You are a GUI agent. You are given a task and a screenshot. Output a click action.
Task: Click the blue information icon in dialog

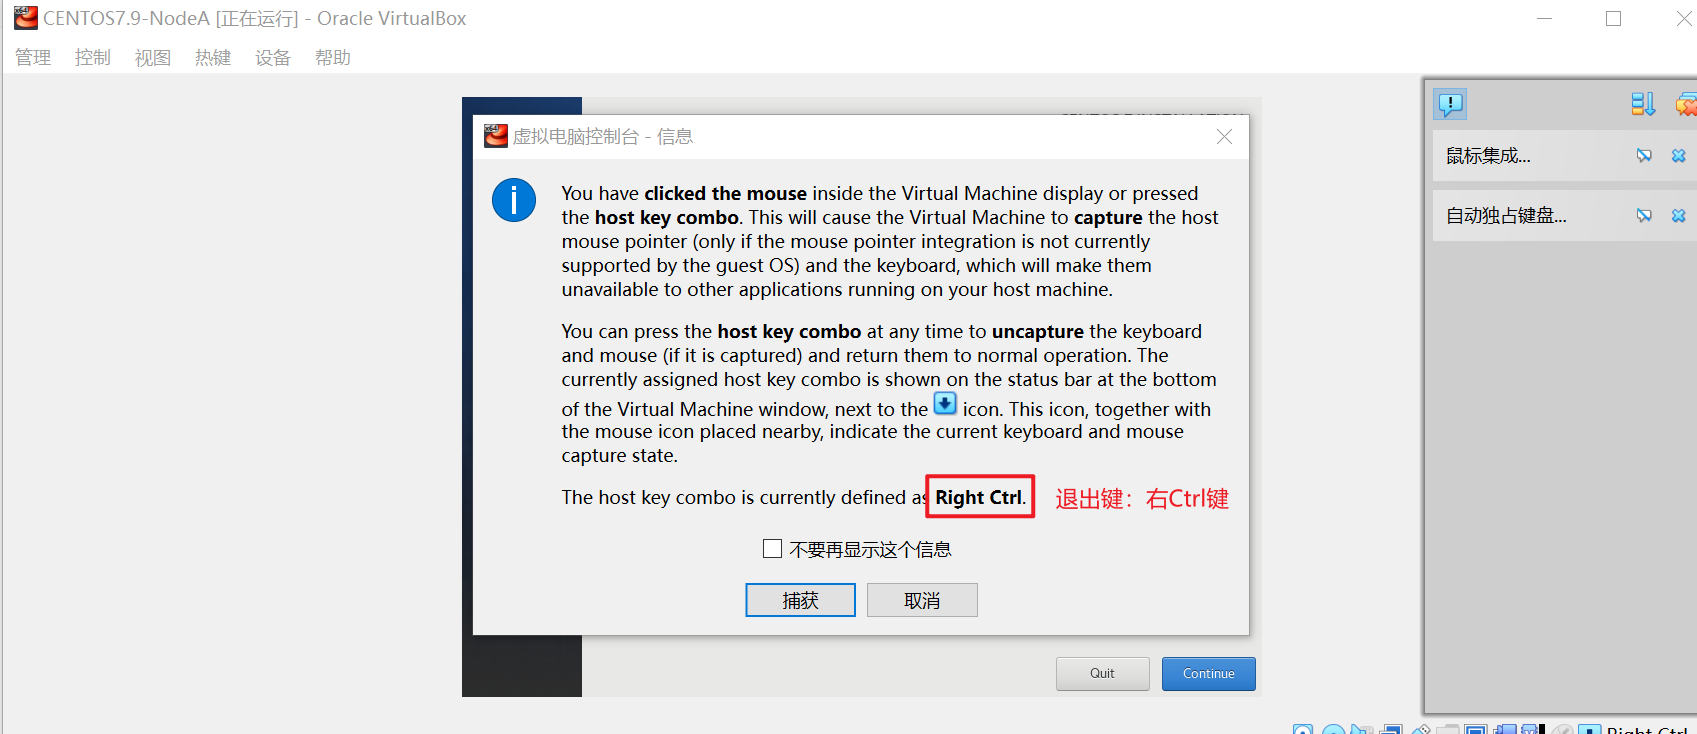514,200
